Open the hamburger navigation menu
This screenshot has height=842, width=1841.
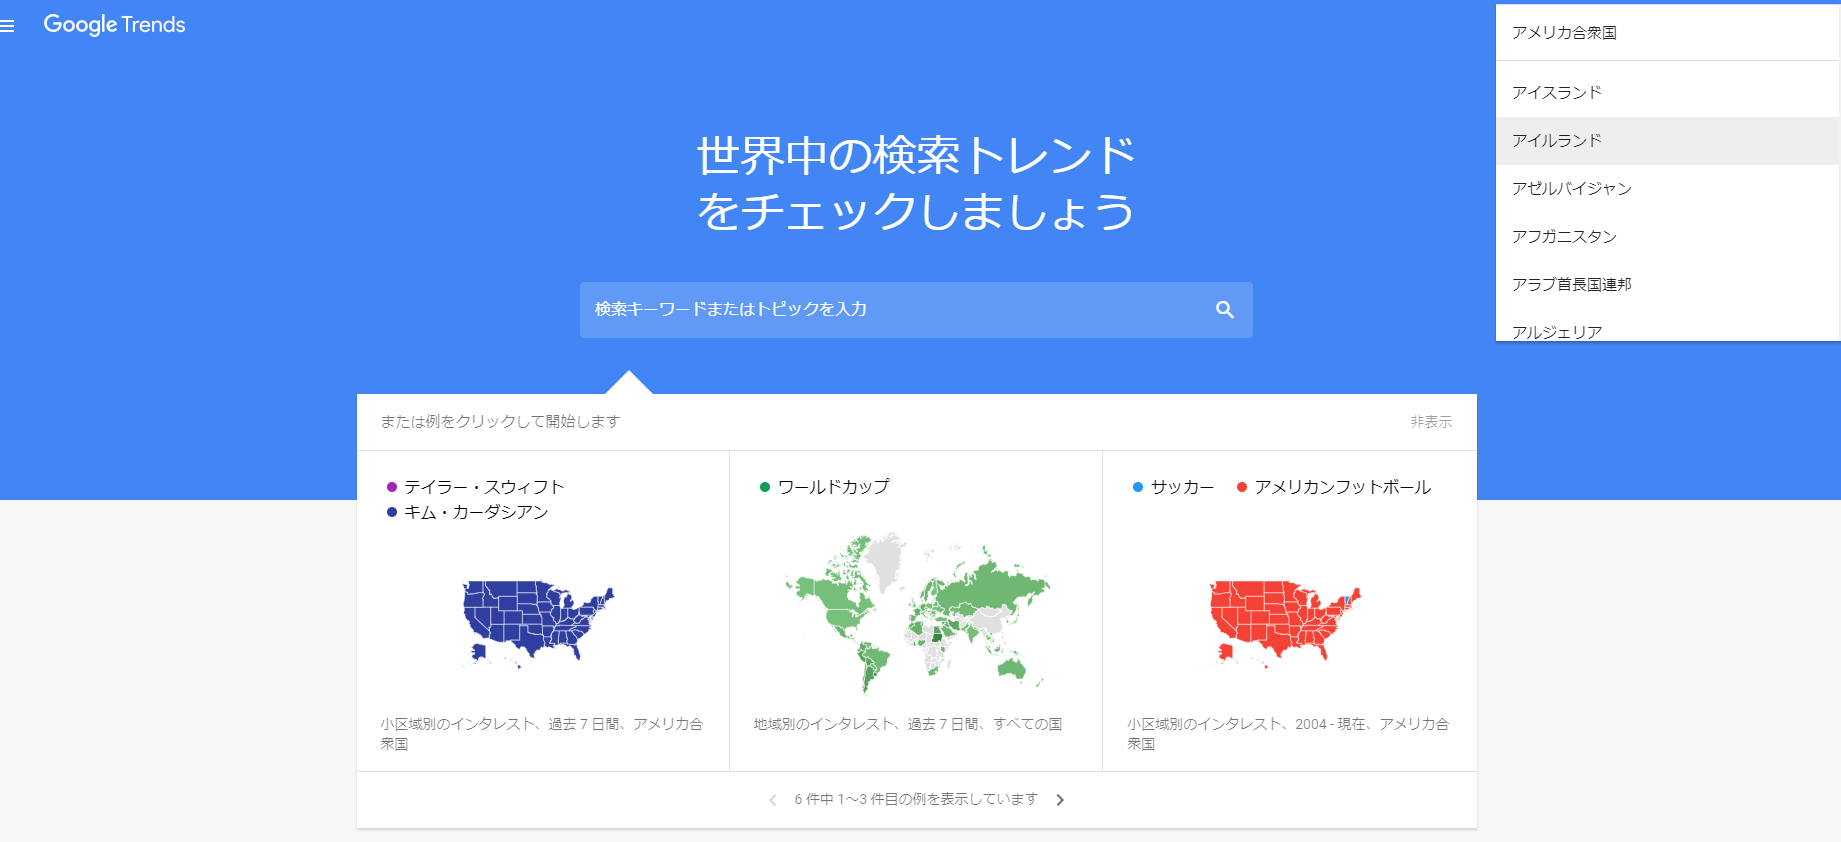(7, 26)
